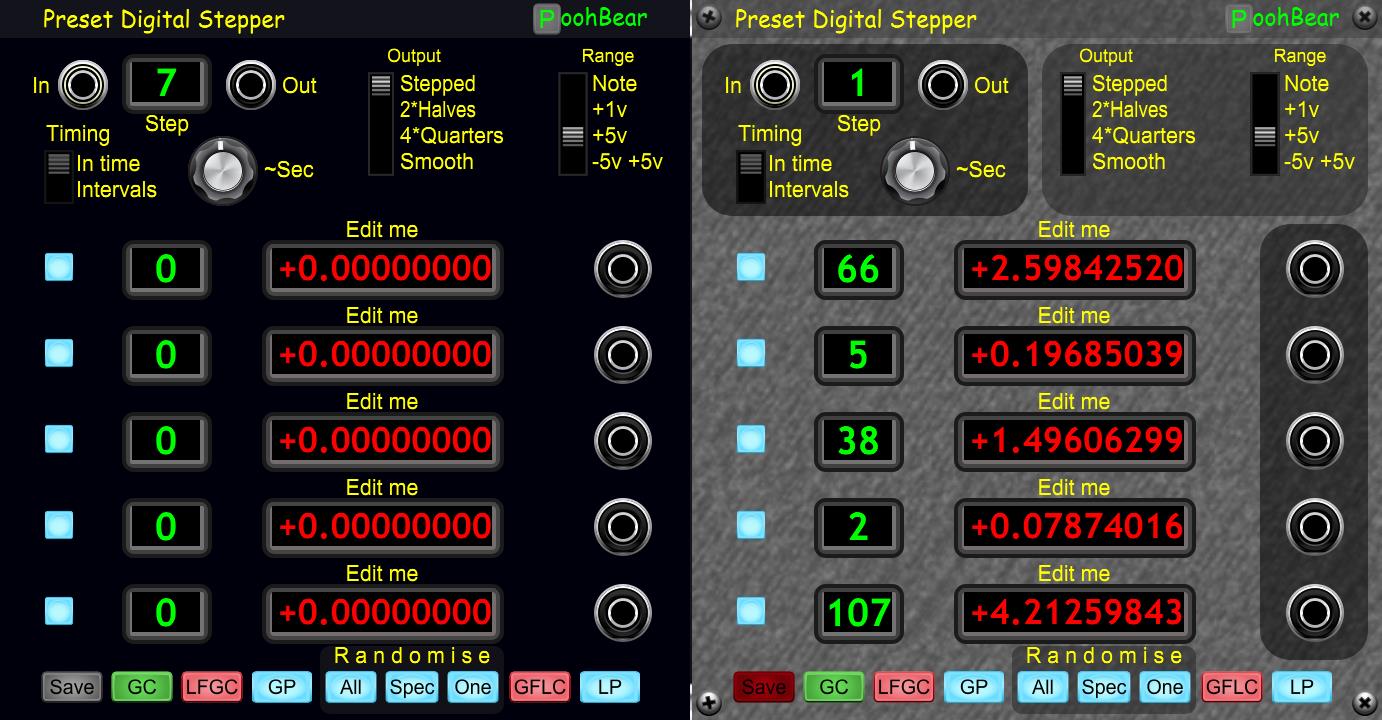This screenshot has height=720, width=1382.
Task: Switch the Timing selector on the left panel
Action: point(59,176)
